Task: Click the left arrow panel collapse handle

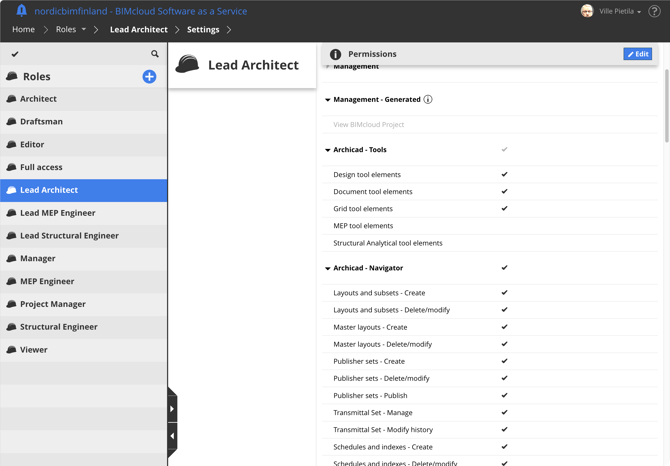Action: (x=172, y=436)
